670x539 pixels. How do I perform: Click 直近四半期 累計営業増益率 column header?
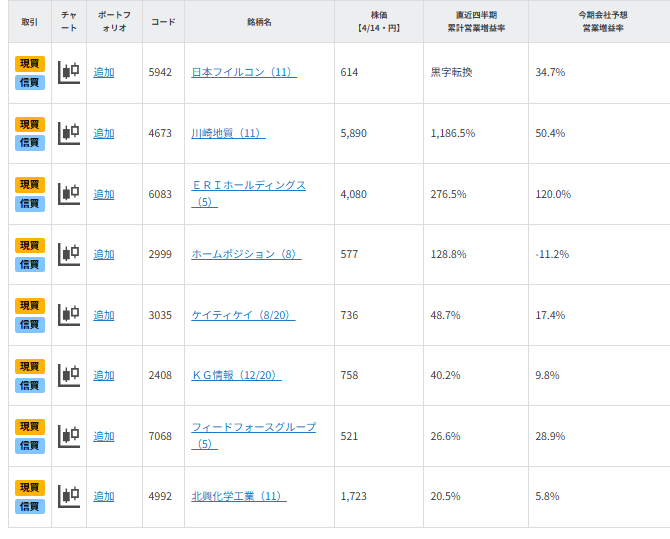[476, 22]
